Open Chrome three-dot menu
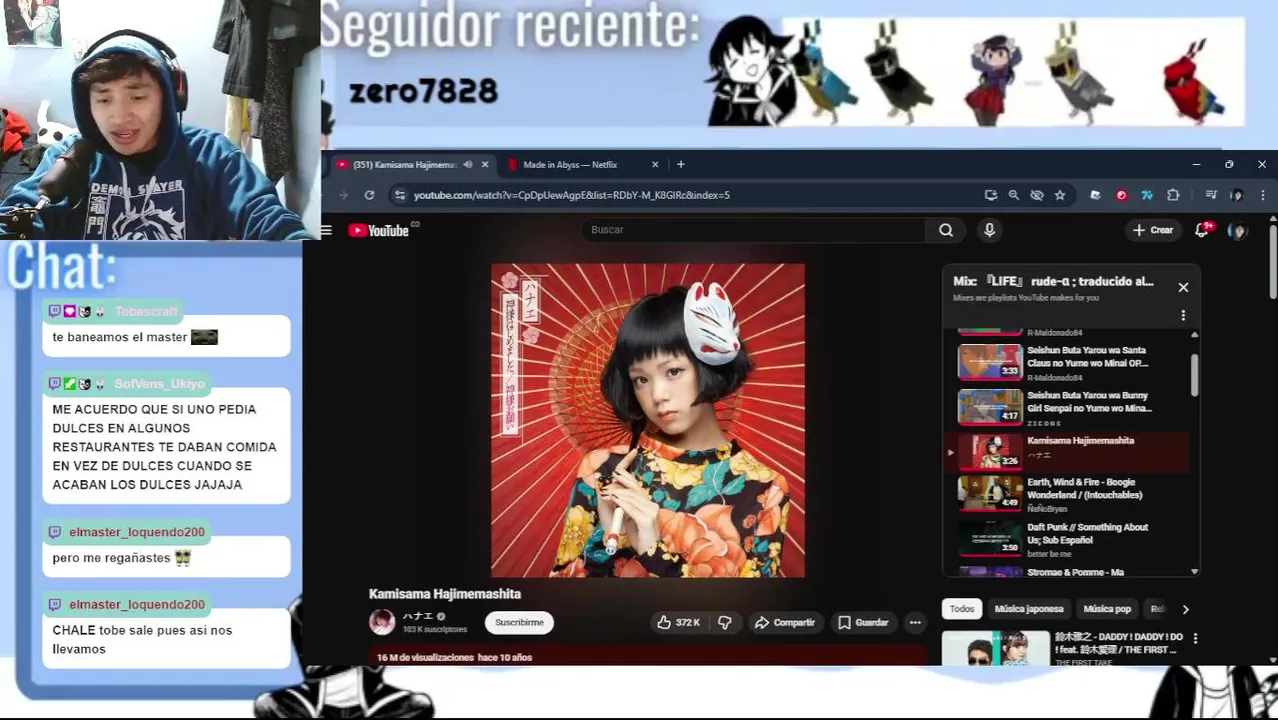Screen dimensions: 1278x720 click(1263, 195)
